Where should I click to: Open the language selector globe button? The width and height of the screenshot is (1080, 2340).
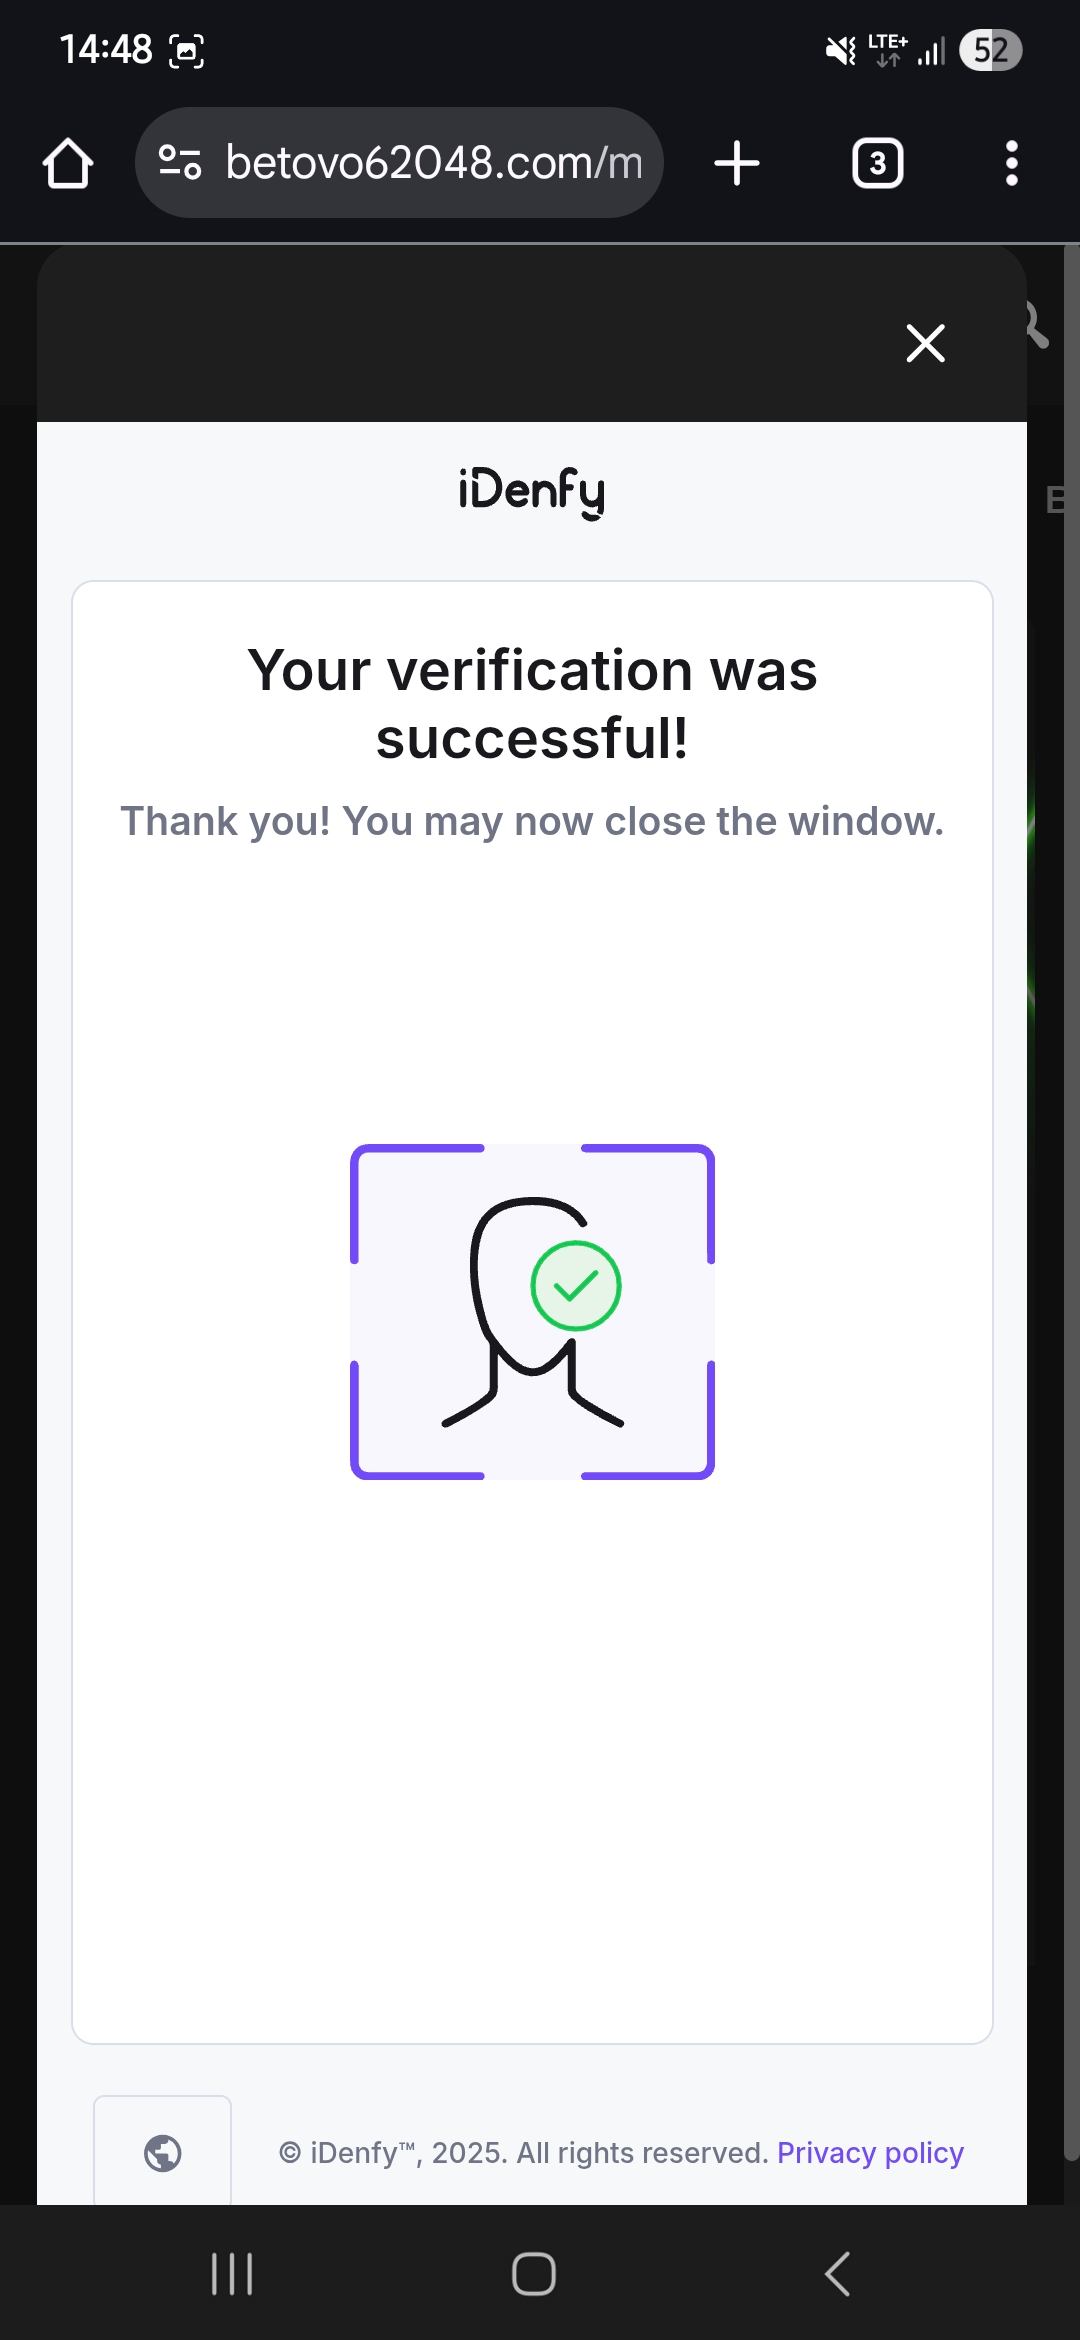[x=163, y=2152]
